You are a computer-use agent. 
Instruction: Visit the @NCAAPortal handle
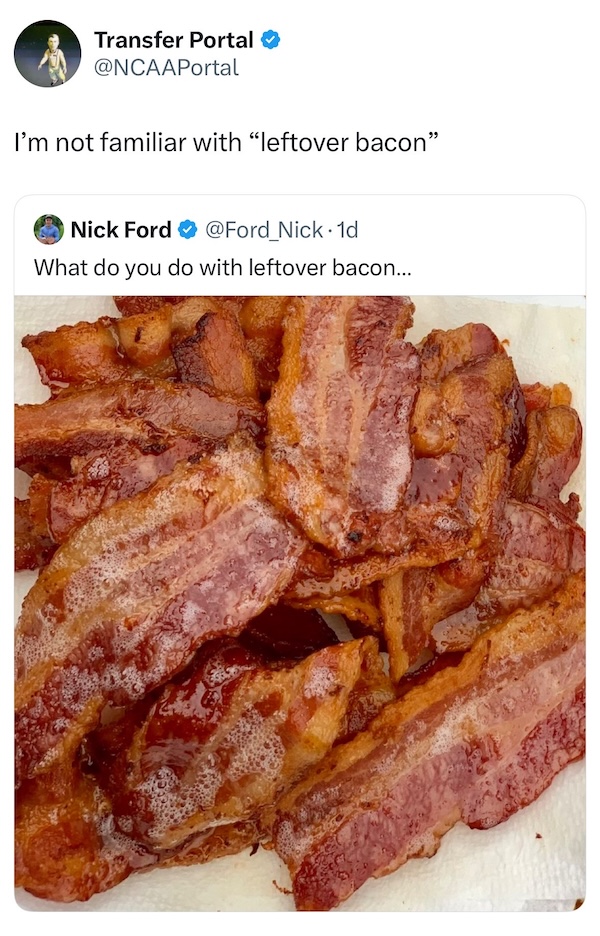[166, 68]
